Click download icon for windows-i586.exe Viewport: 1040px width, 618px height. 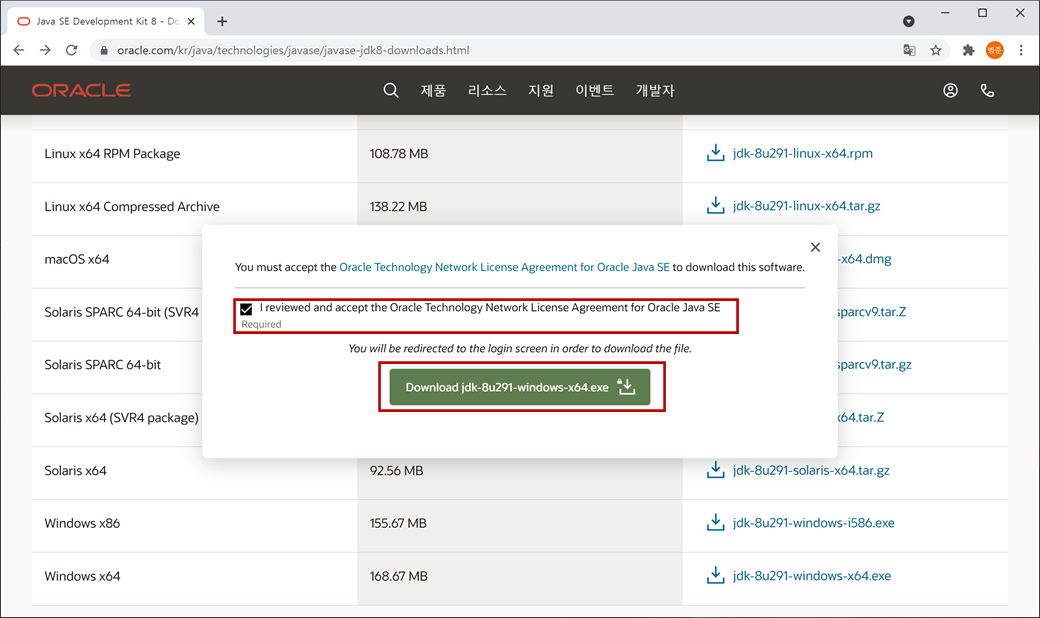[716, 523]
